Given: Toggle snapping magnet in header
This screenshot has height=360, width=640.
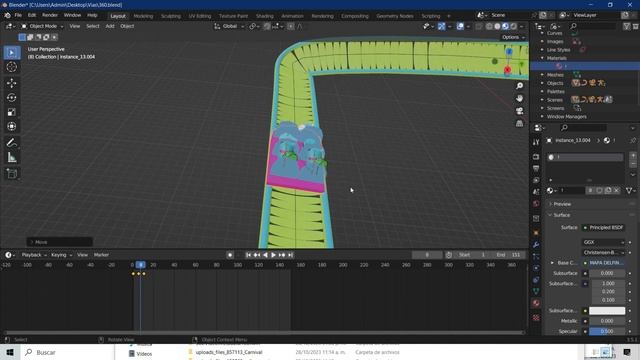Looking at the screenshot, I should tap(267, 26).
